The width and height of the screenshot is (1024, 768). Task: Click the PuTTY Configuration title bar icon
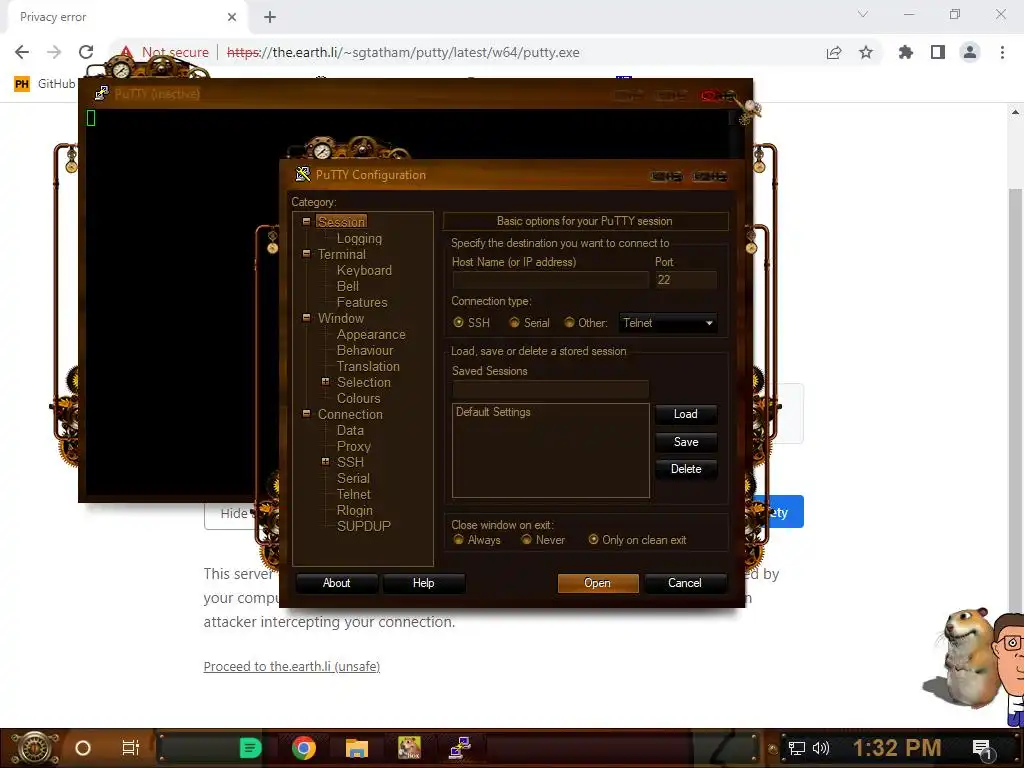coord(302,174)
